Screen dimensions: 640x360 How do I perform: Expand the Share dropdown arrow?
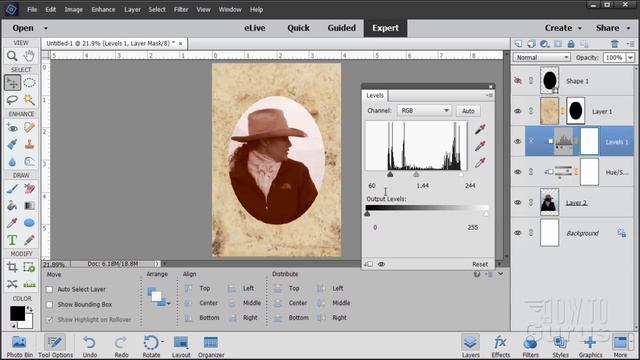pyautogui.click(x=628, y=28)
